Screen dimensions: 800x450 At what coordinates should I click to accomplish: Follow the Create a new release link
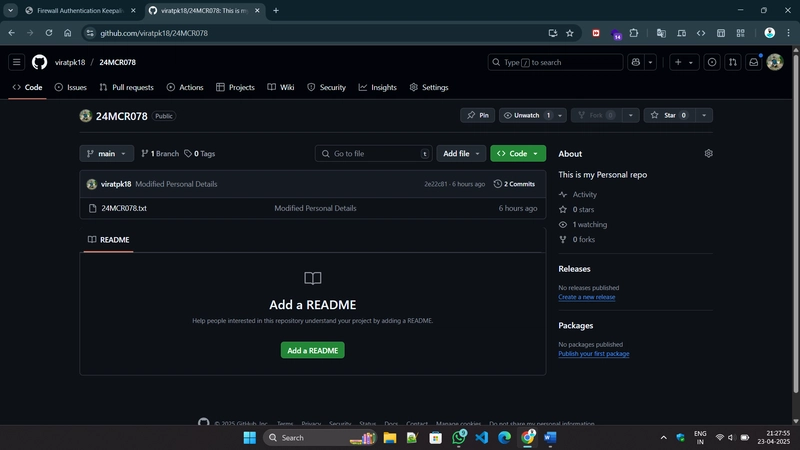point(587,297)
